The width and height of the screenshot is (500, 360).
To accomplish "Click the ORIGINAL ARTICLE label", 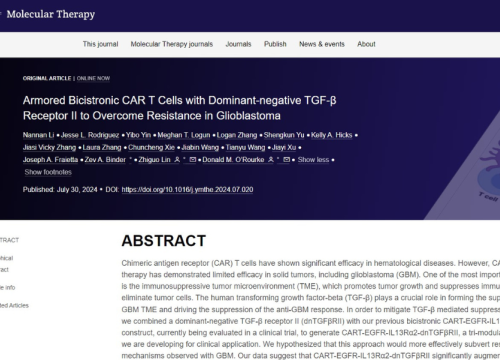I will [x=47, y=78].
